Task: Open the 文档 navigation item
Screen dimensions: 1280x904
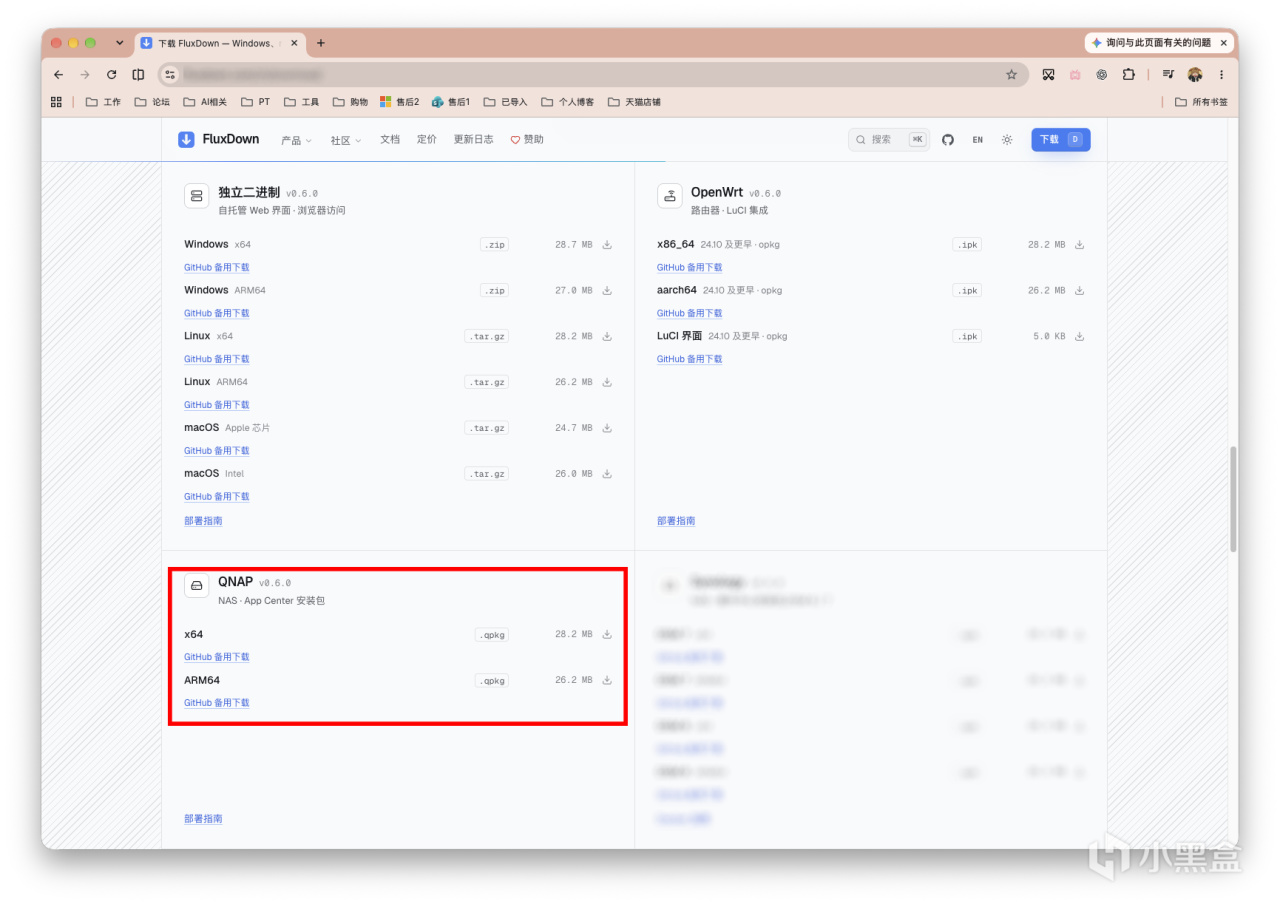Action: 390,139
